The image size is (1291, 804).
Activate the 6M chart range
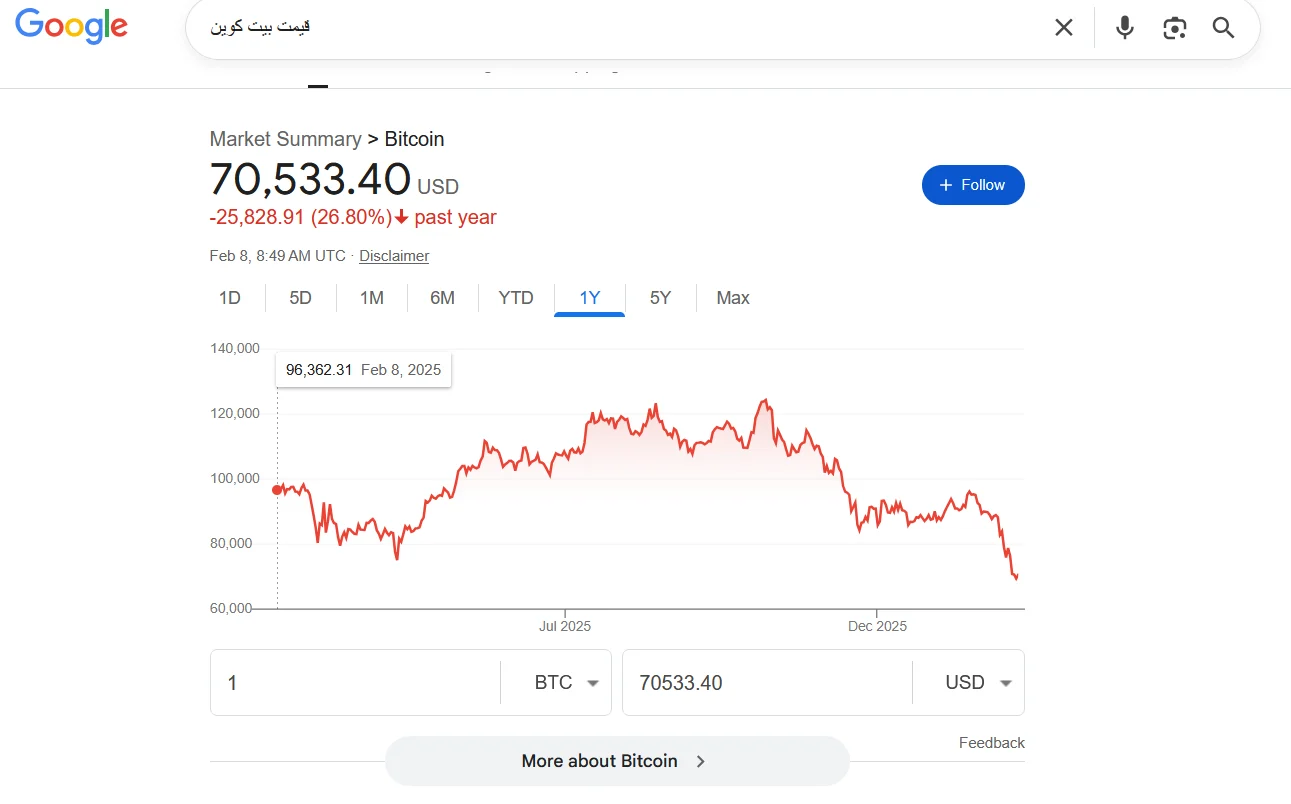[x=443, y=297]
